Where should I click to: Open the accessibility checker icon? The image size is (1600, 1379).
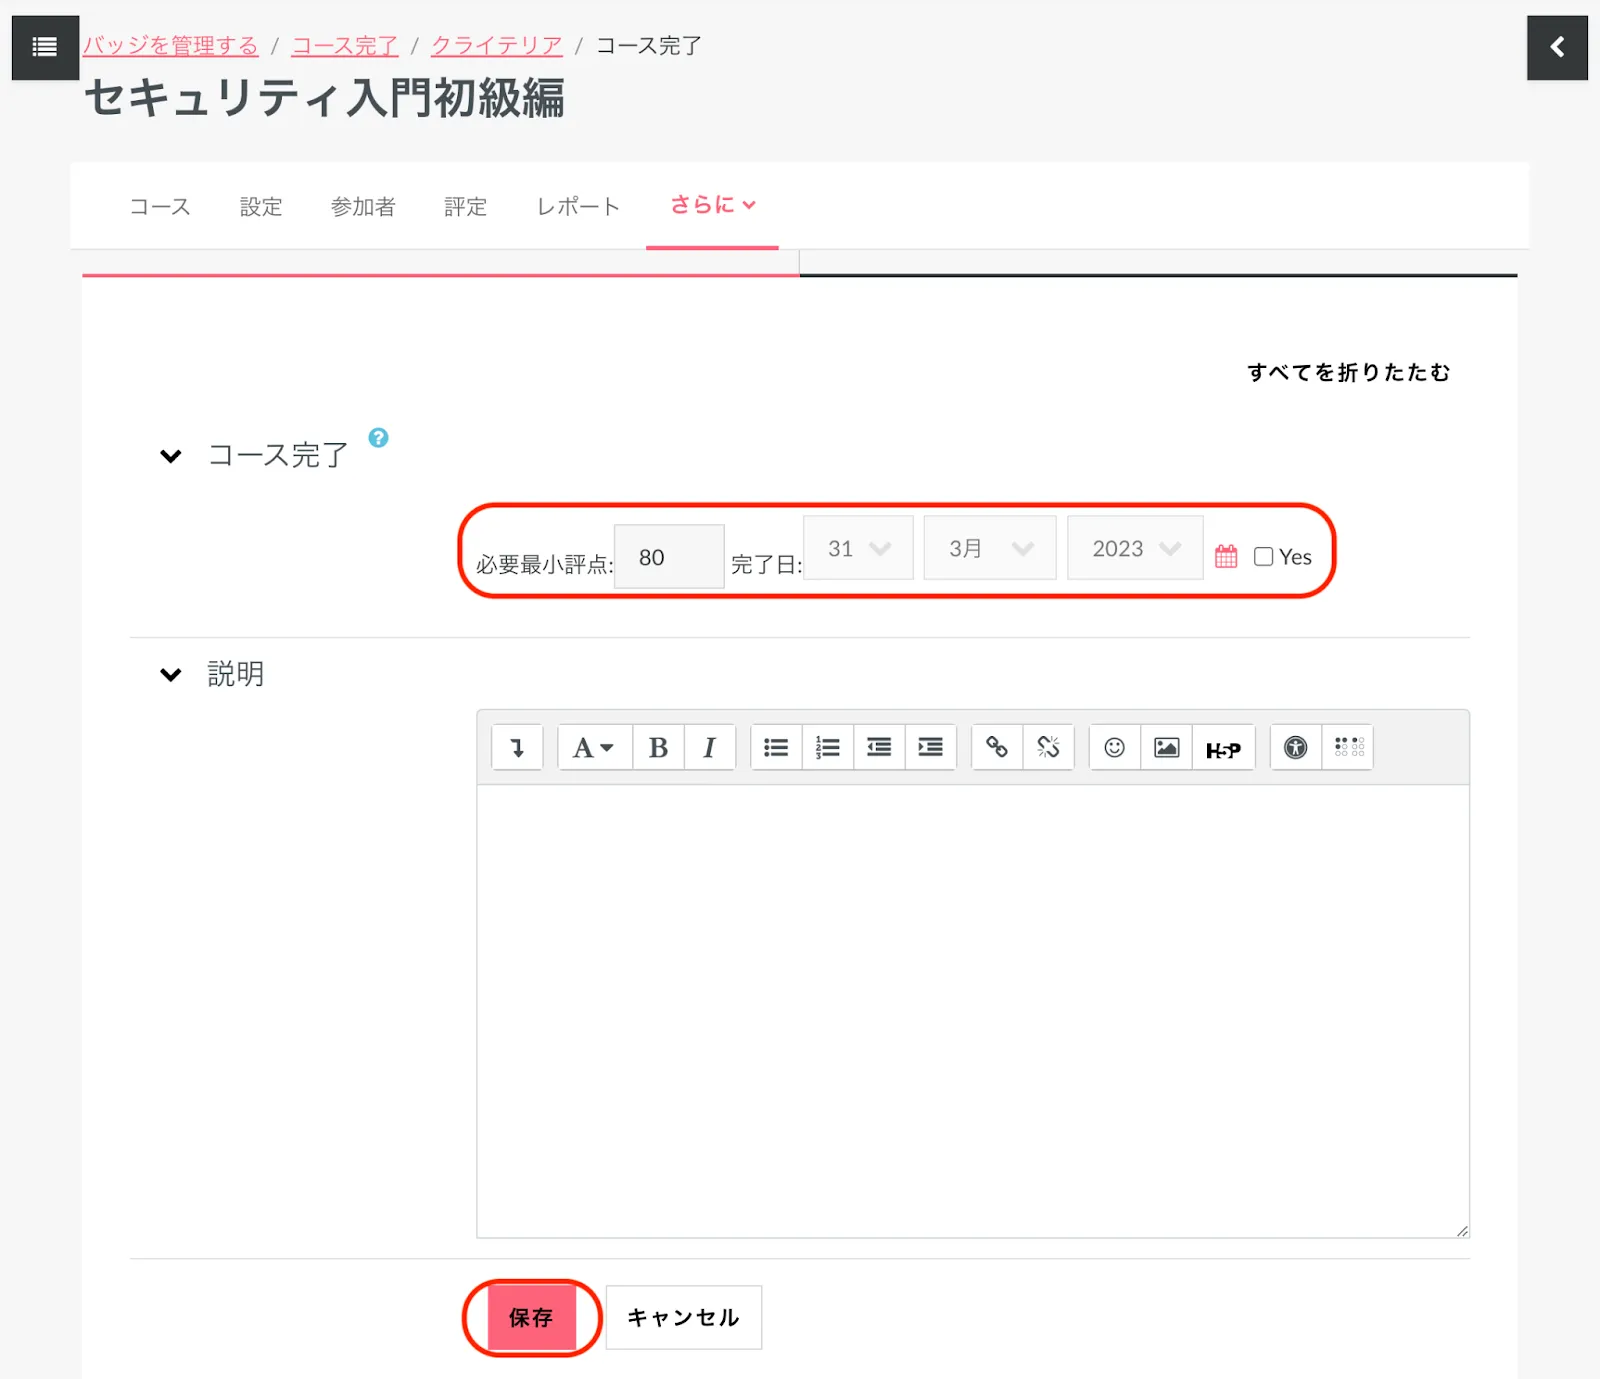point(1295,748)
